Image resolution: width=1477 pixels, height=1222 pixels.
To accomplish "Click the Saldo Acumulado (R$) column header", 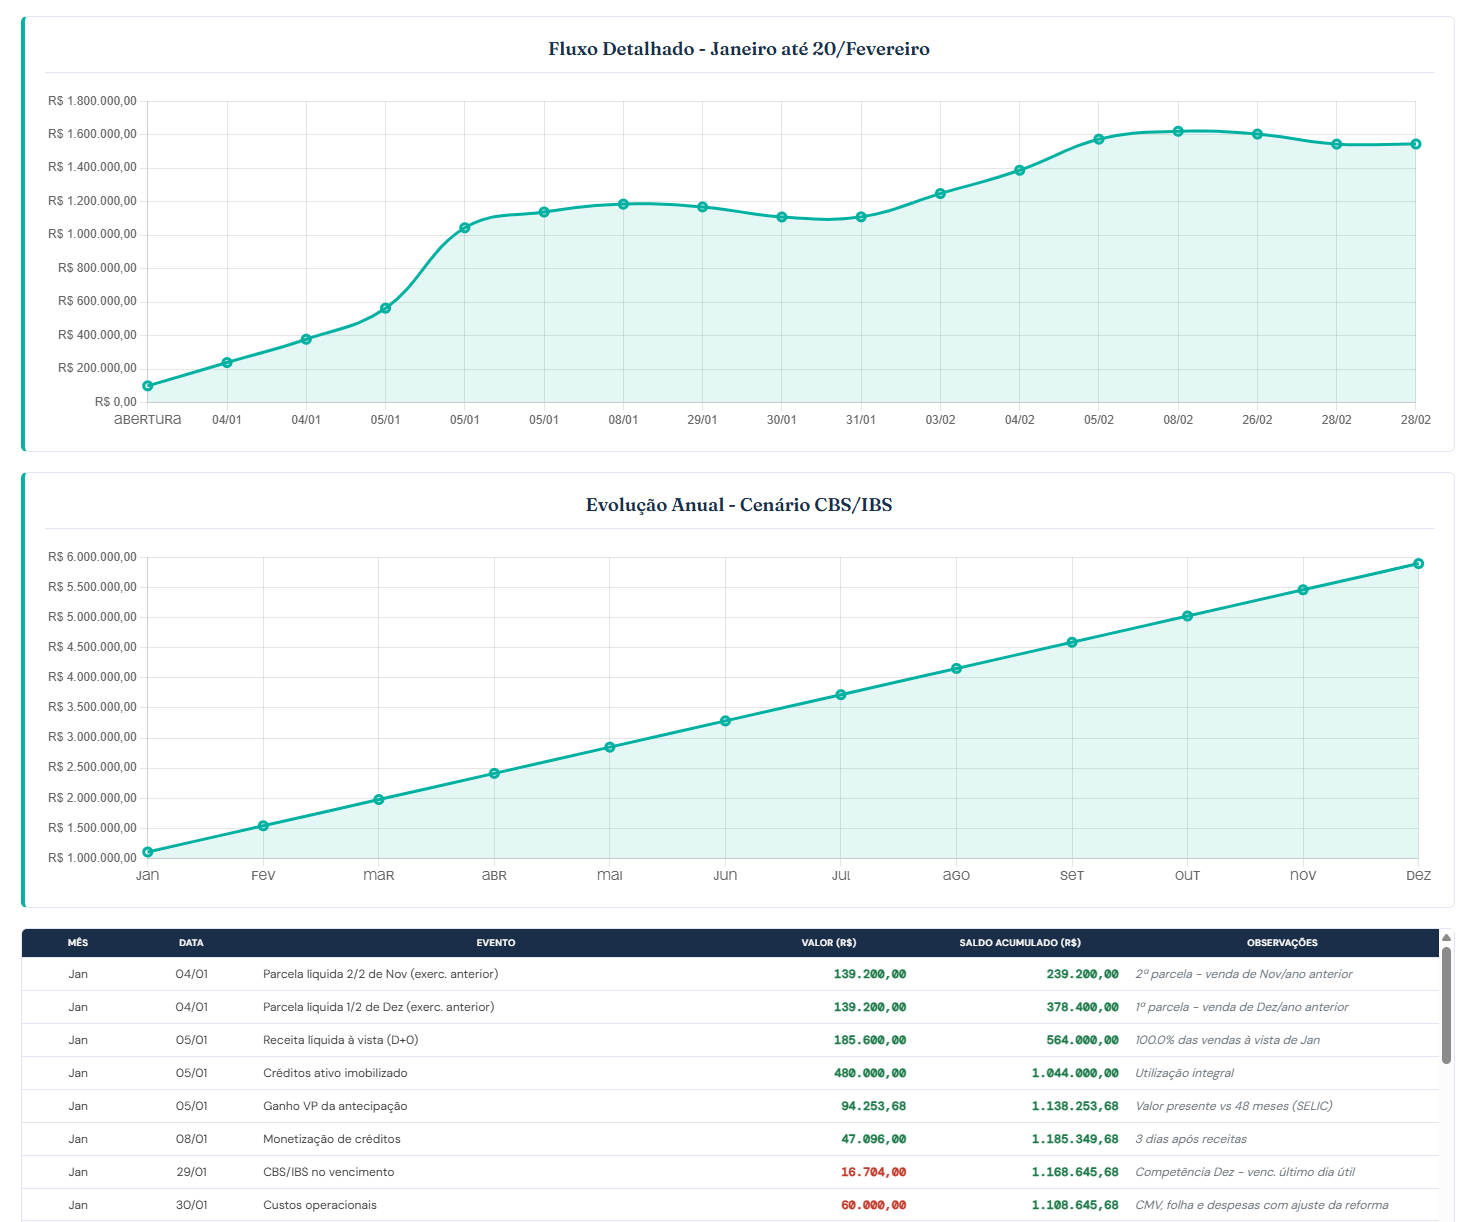I will (x=1019, y=943).
